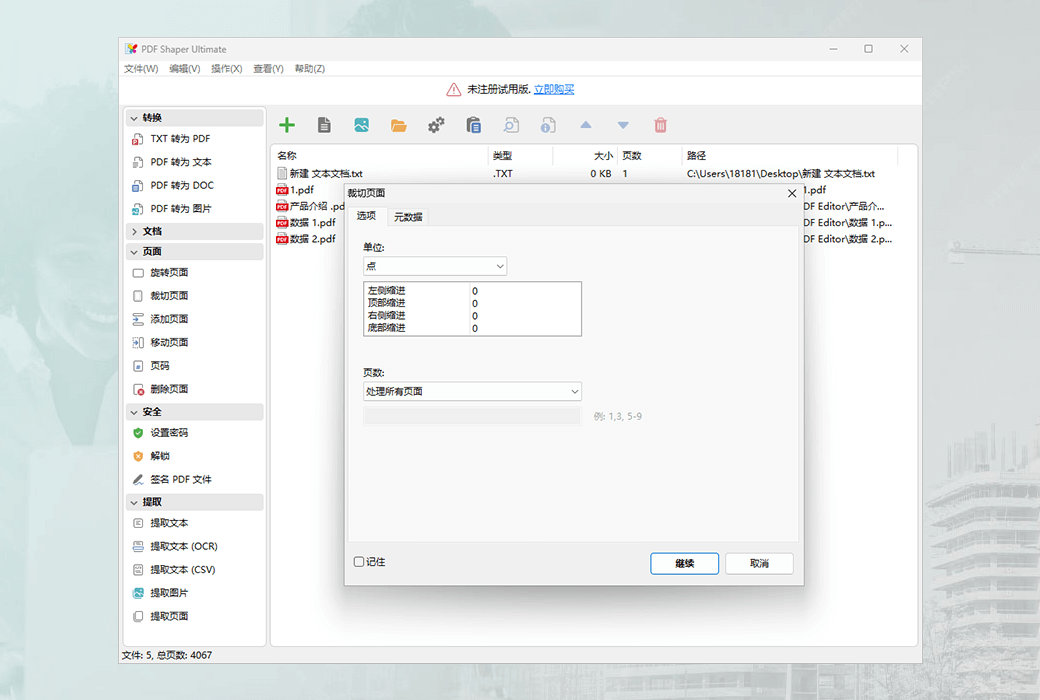Click the green add files toolbar icon
The width and height of the screenshot is (1040, 700).
click(287, 124)
